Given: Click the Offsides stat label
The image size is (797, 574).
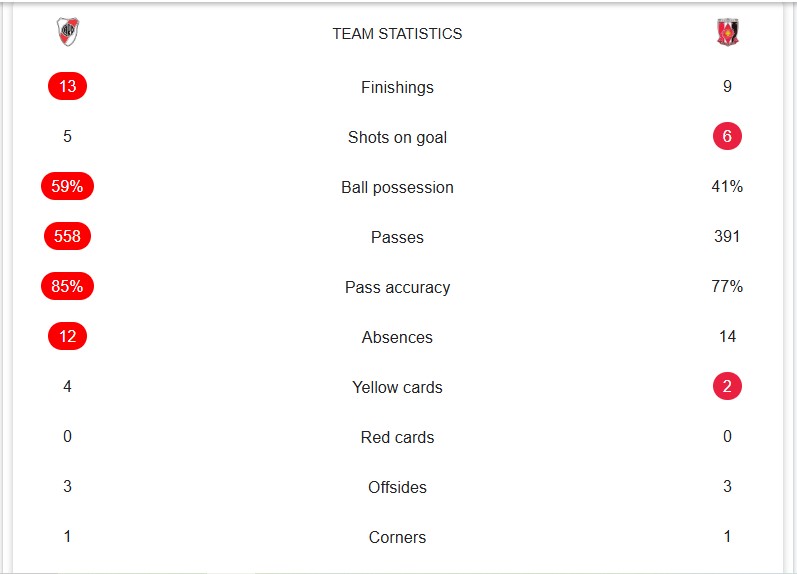Looking at the screenshot, I should click(x=397, y=488).
